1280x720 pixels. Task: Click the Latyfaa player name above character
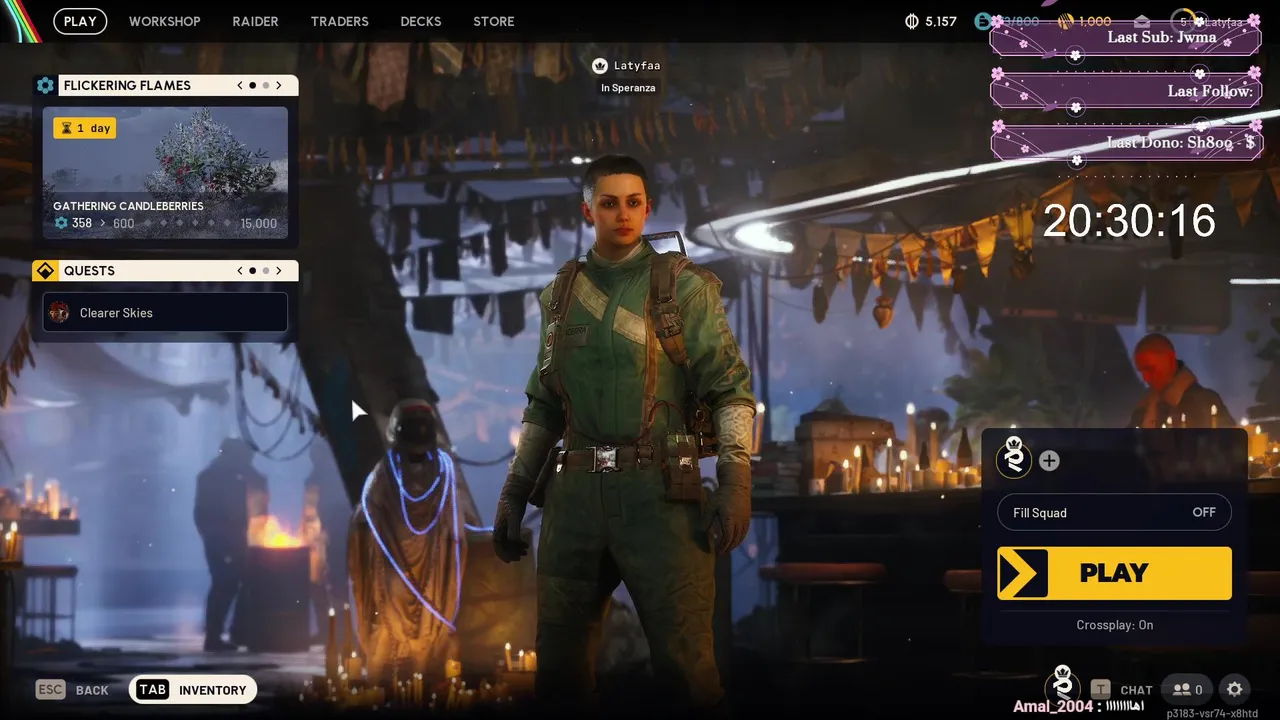[x=637, y=66]
